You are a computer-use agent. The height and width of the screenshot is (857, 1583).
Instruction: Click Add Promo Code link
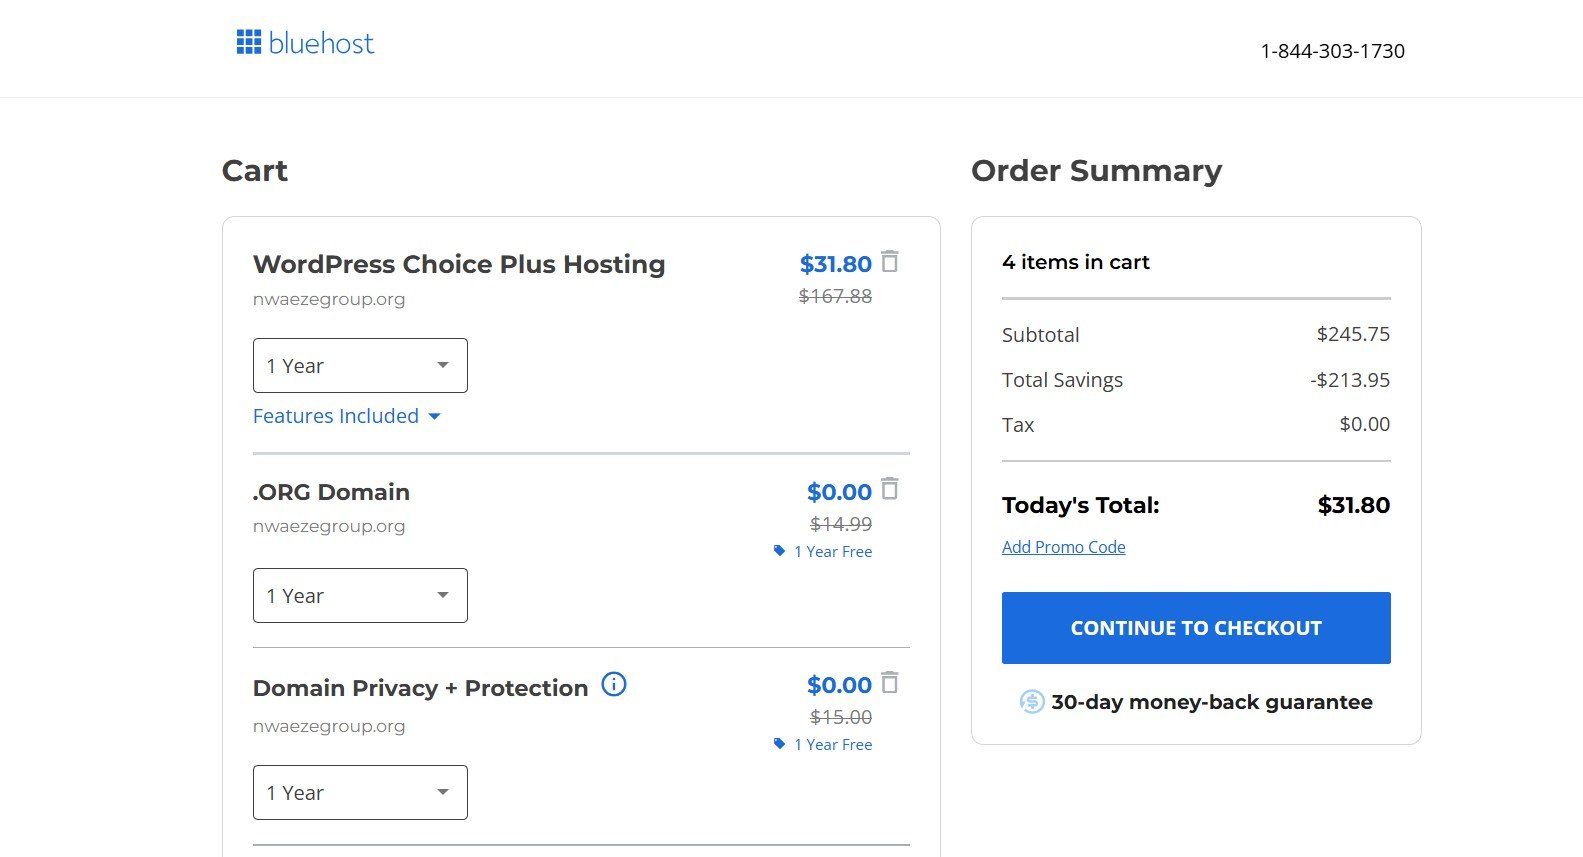click(1064, 547)
